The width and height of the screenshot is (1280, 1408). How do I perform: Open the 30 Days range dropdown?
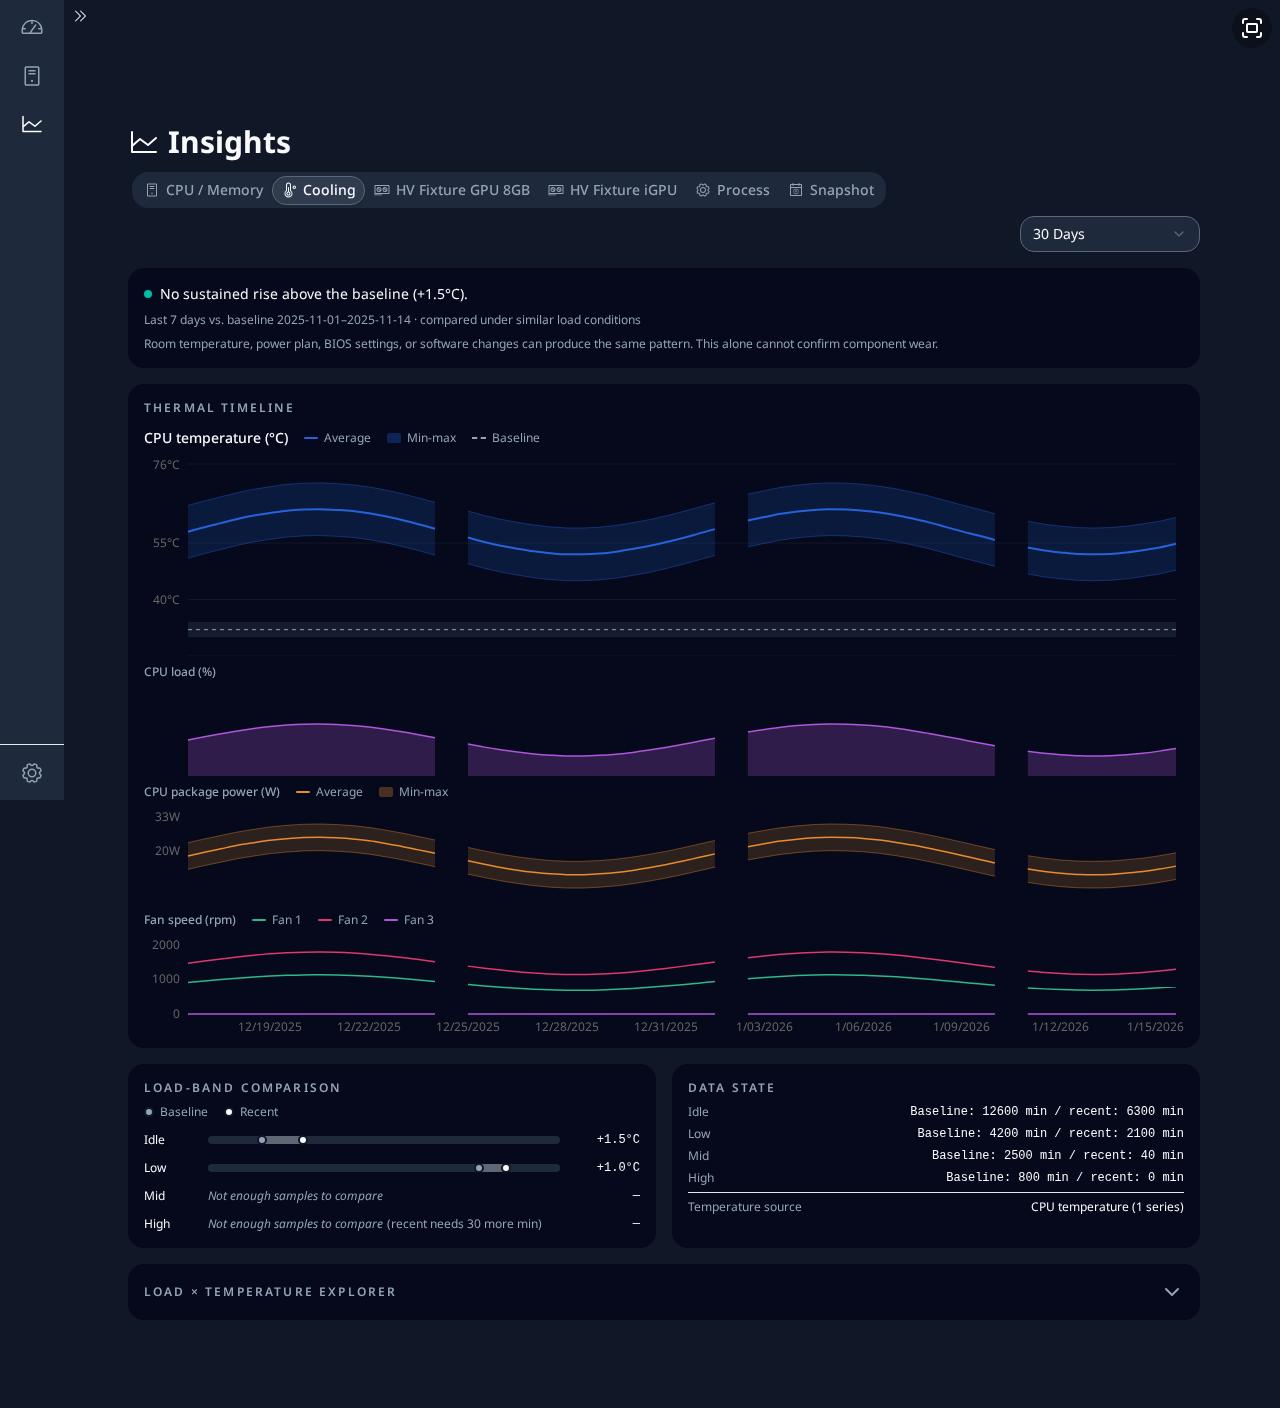point(1110,234)
